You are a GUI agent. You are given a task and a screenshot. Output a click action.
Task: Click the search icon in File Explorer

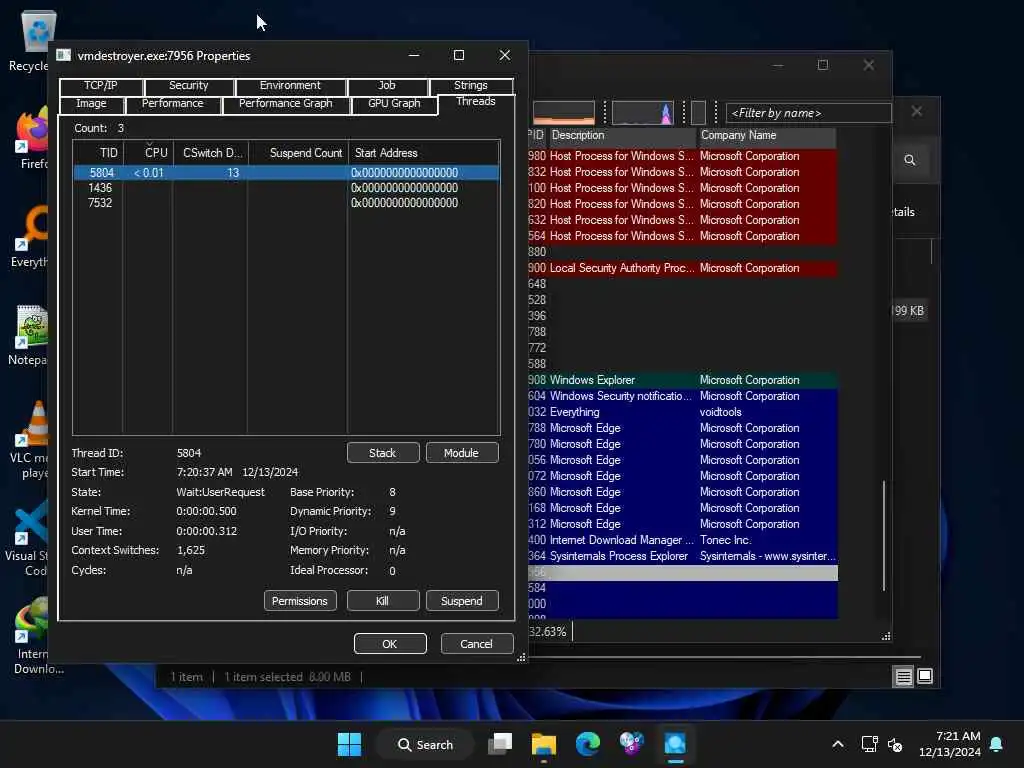910,160
